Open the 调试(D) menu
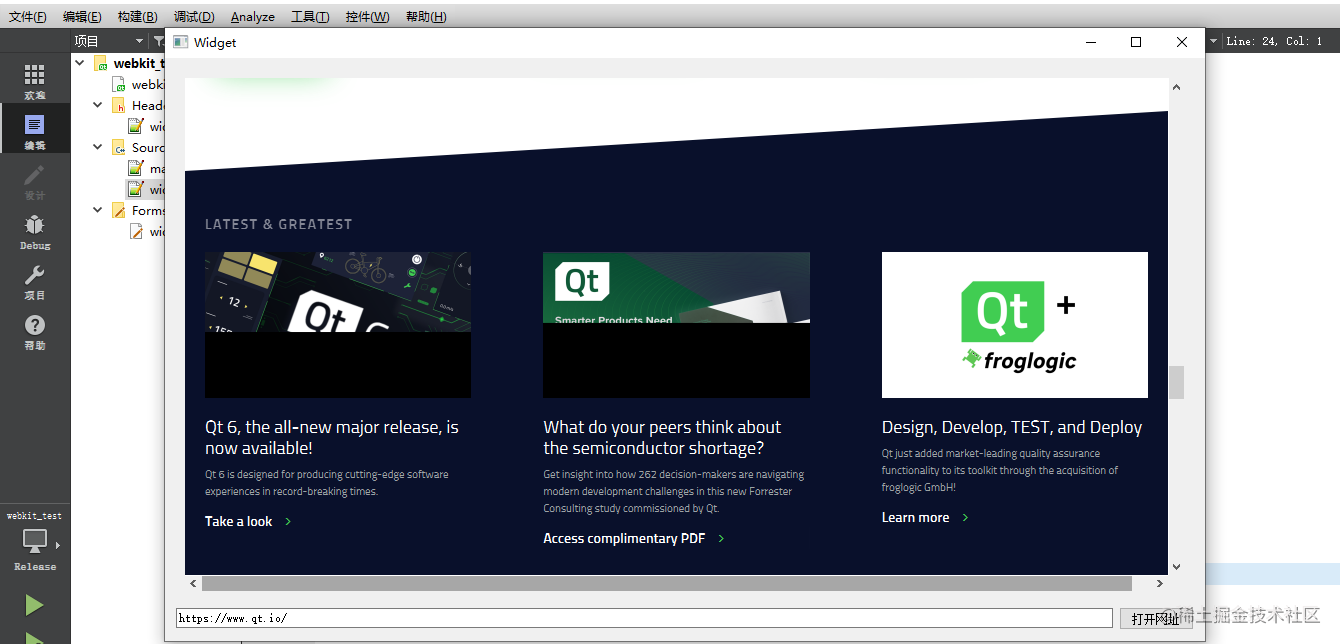This screenshot has height=644, width=1340. (194, 17)
